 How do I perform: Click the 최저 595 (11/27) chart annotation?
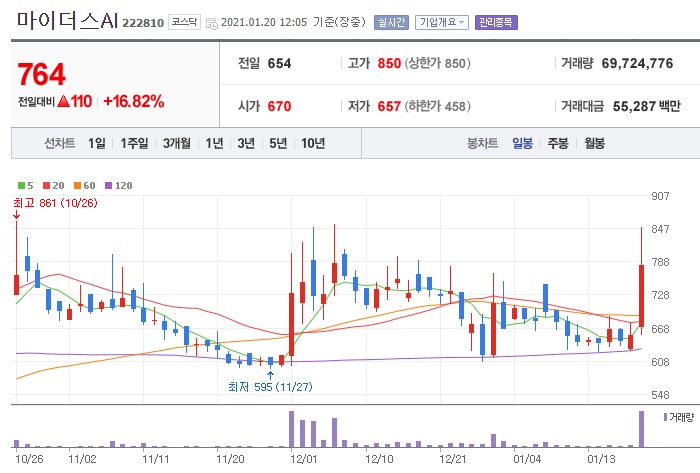pos(270,386)
